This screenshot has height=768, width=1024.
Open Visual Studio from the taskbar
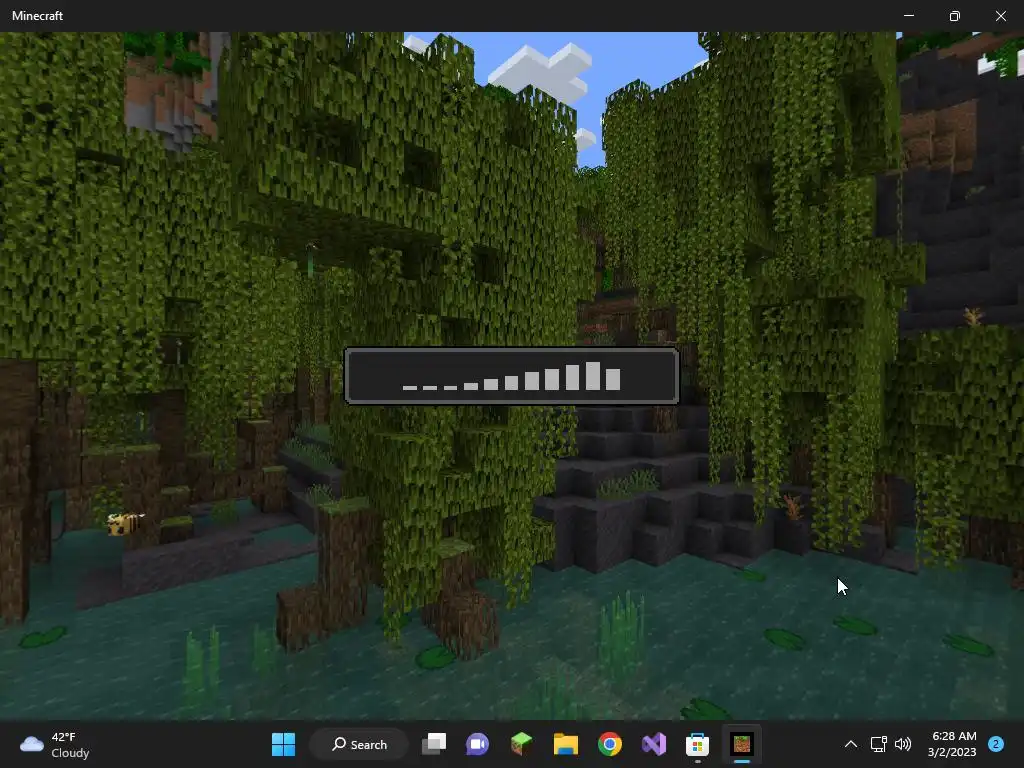click(654, 744)
